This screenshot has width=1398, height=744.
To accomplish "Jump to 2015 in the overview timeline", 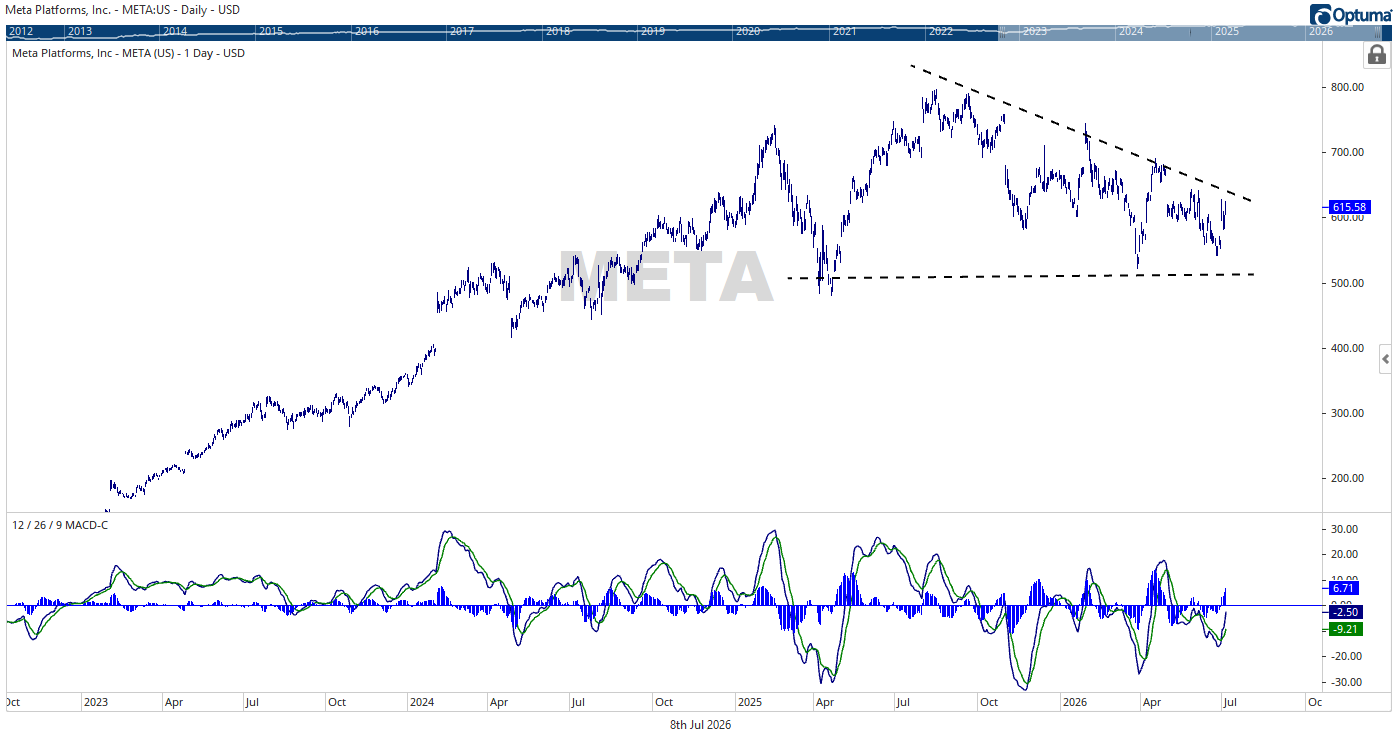I will pyautogui.click(x=270, y=32).
